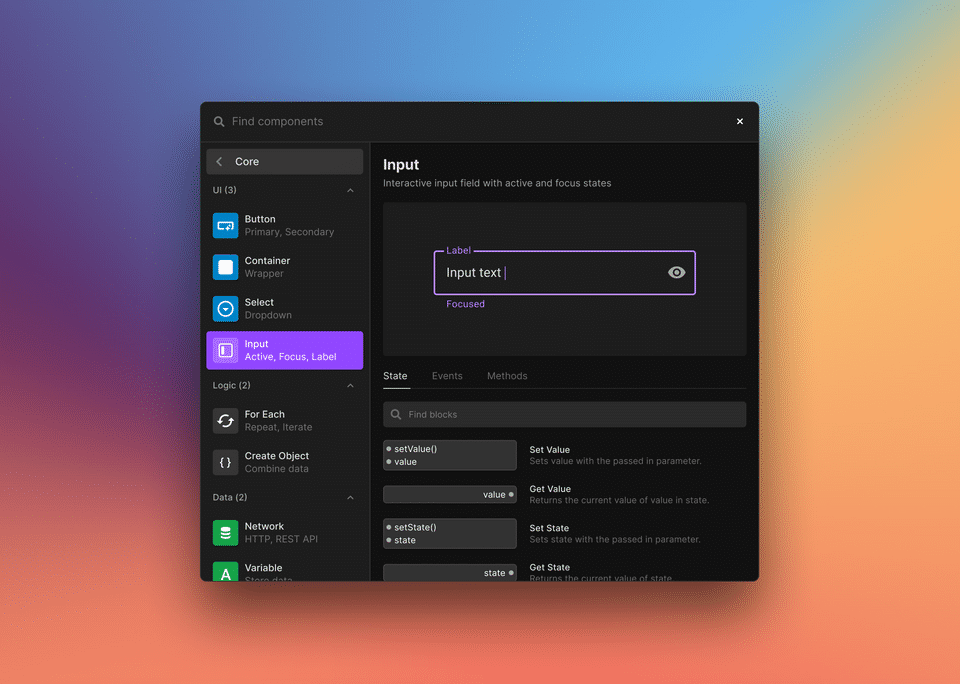This screenshot has width=960, height=684.
Task: Collapse the UI (3) section
Action: [x=350, y=190]
